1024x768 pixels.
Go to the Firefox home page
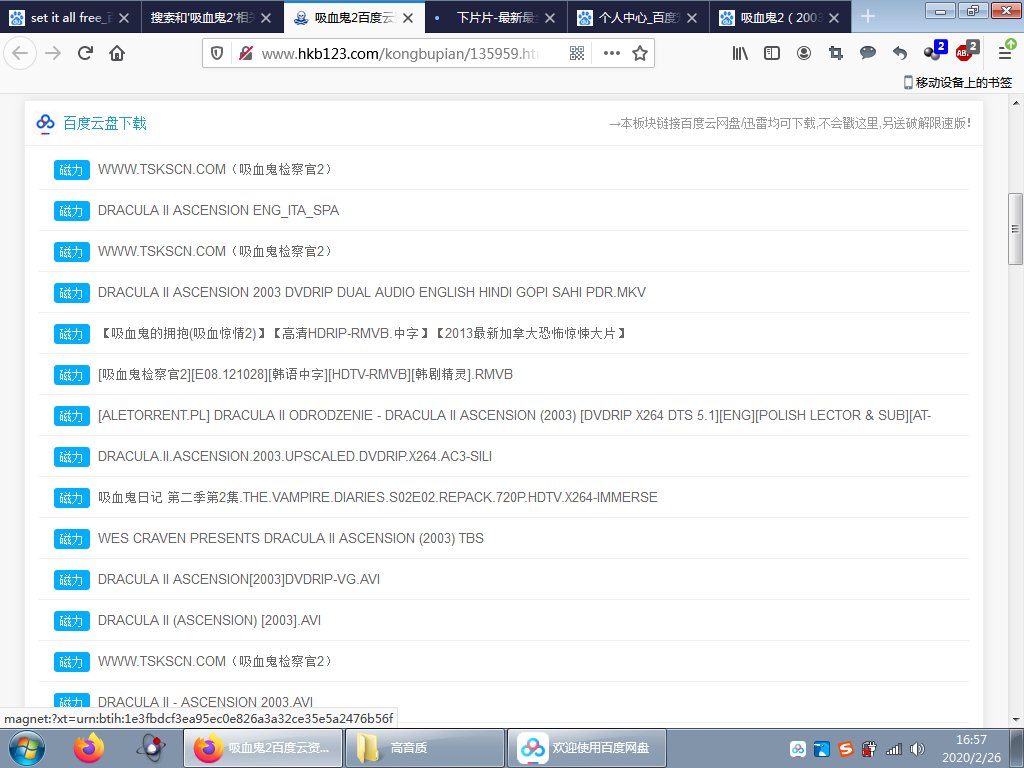pyautogui.click(x=117, y=53)
